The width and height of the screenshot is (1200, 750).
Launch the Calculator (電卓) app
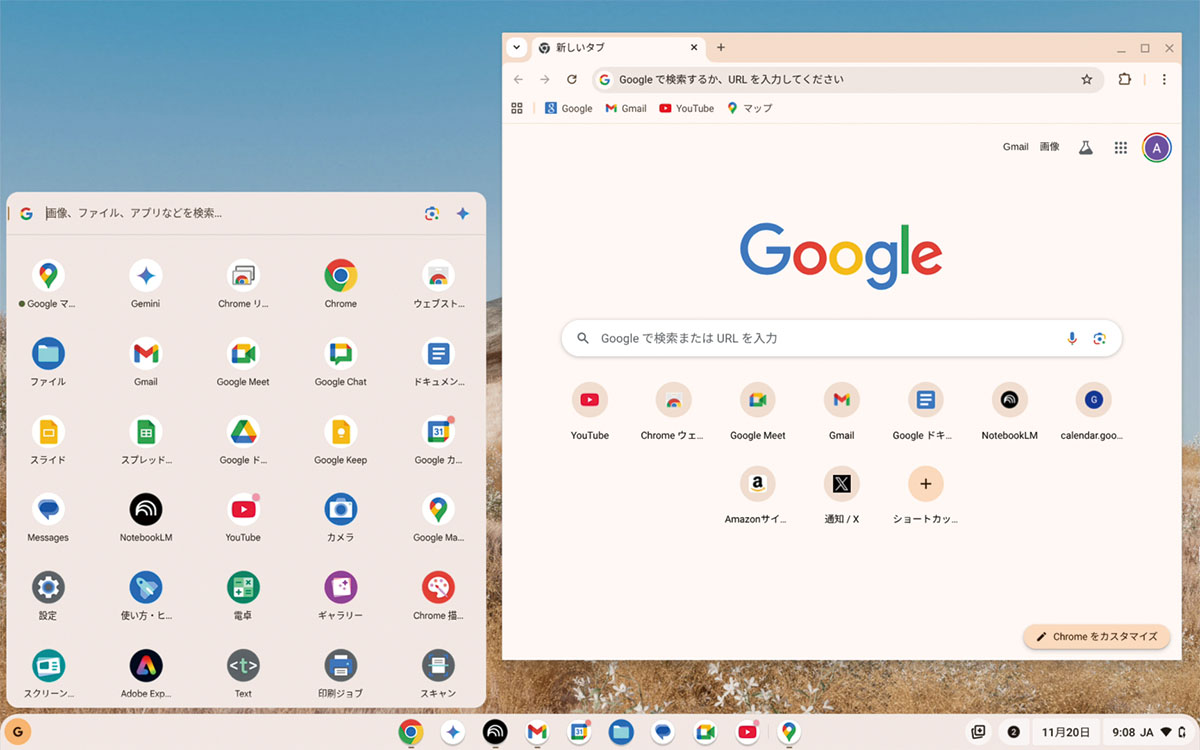(x=243, y=588)
